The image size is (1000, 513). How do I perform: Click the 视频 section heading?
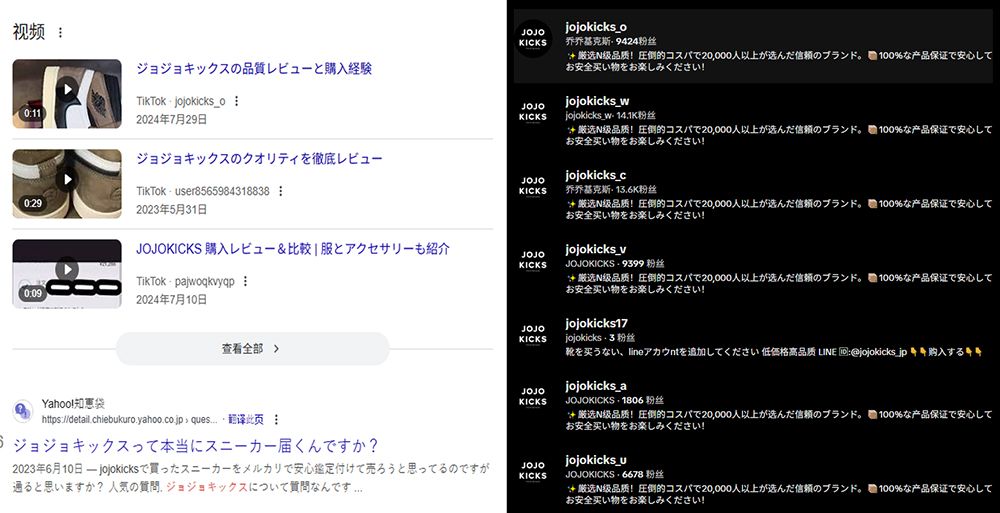[29, 32]
